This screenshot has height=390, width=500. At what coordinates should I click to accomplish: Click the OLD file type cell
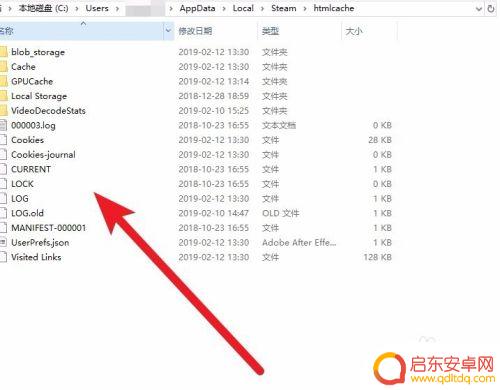(x=281, y=213)
